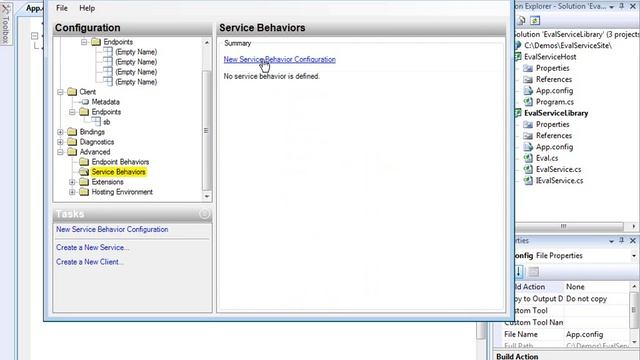This screenshot has height=360, width=640.
Task: Click the Diagnostics folder icon
Action: click(x=72, y=142)
